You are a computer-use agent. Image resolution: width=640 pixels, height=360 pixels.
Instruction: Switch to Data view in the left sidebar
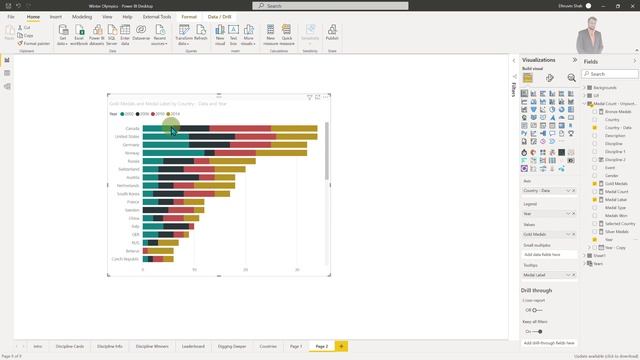pyautogui.click(x=7, y=73)
